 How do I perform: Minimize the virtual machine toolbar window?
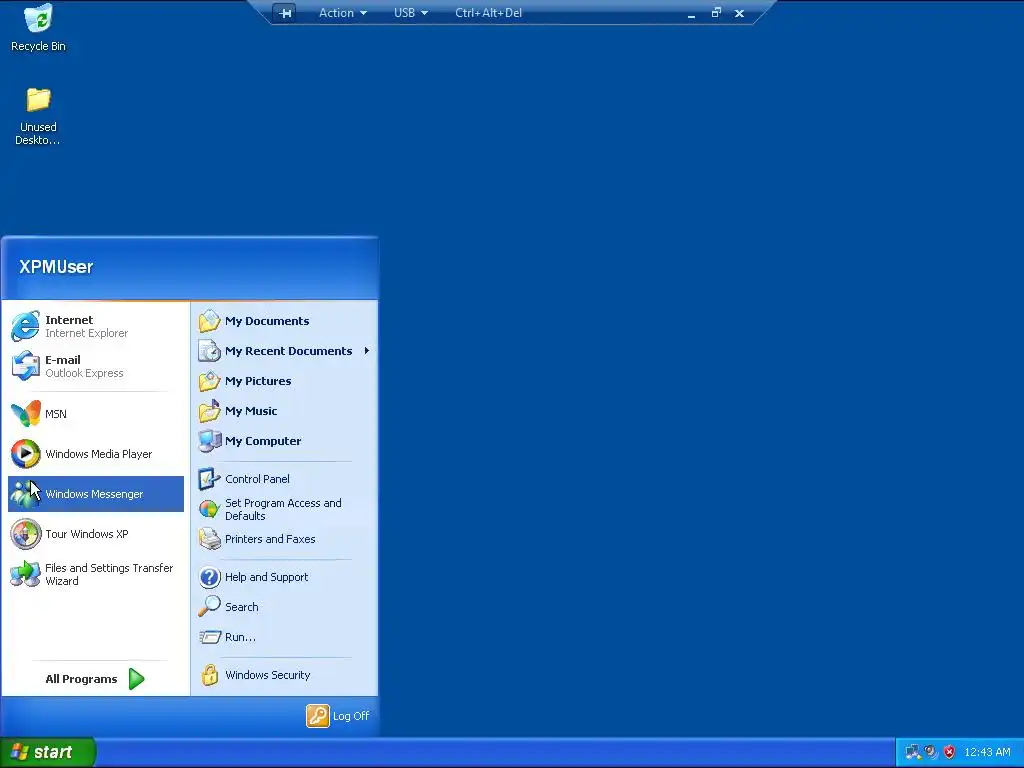point(691,13)
